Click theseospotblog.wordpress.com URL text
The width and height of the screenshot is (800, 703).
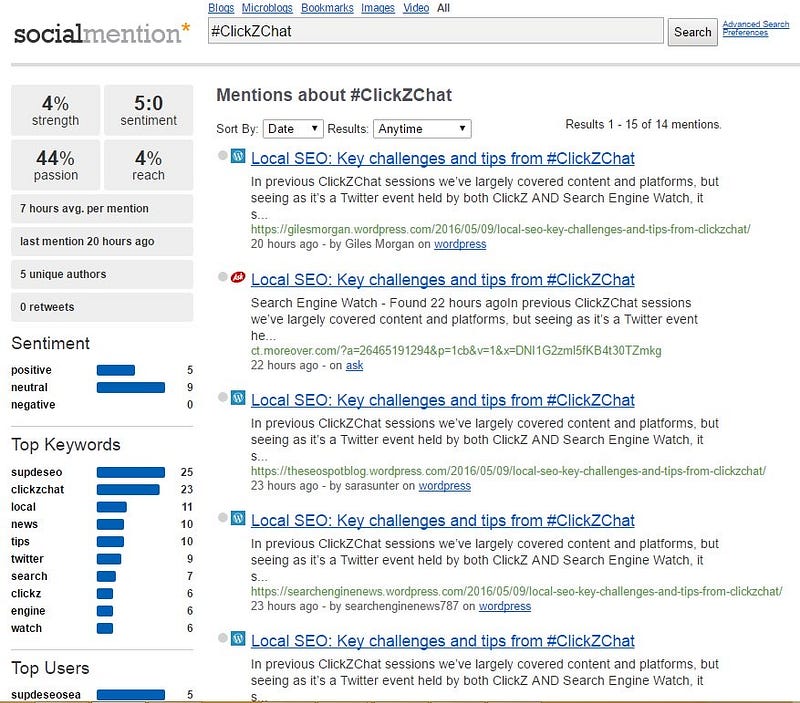pyautogui.click(x=508, y=471)
